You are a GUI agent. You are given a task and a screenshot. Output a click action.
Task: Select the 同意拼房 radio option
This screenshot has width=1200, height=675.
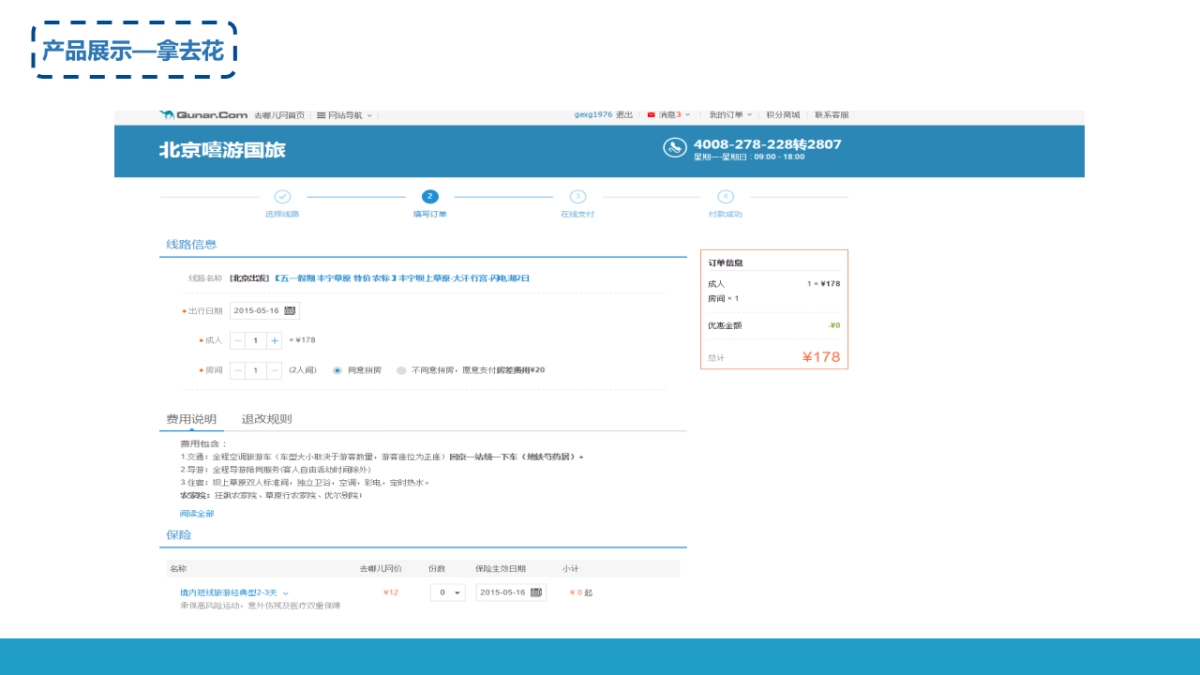coord(338,368)
